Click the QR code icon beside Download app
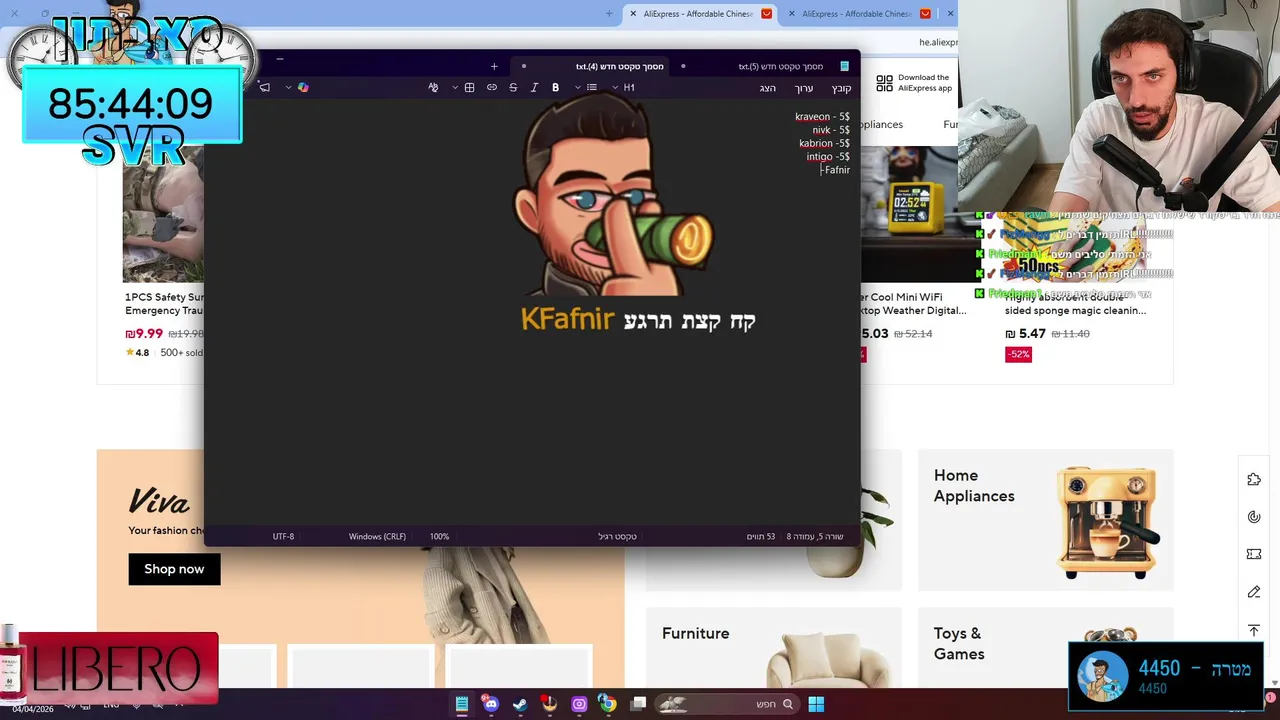The width and height of the screenshot is (1280, 720). pyautogui.click(x=884, y=84)
